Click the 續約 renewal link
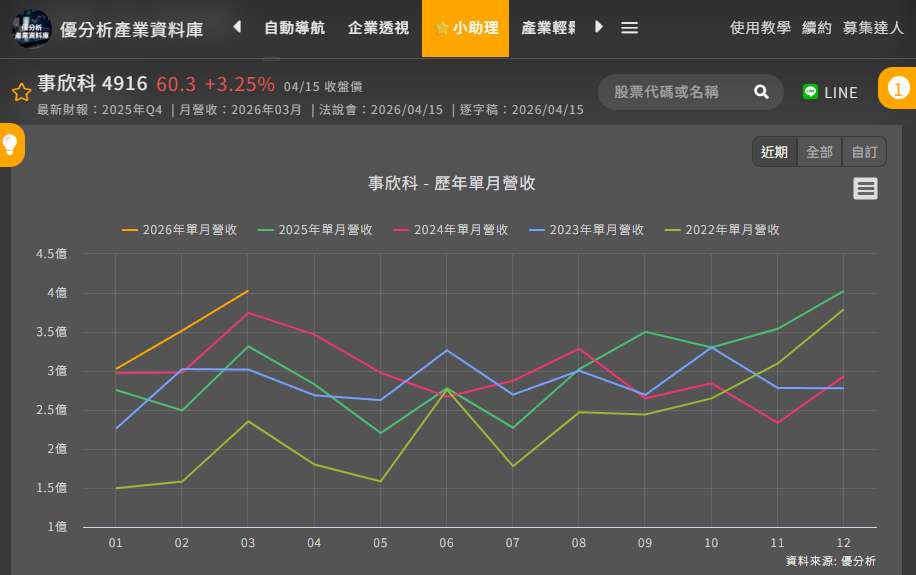916x575 pixels. tap(816, 28)
